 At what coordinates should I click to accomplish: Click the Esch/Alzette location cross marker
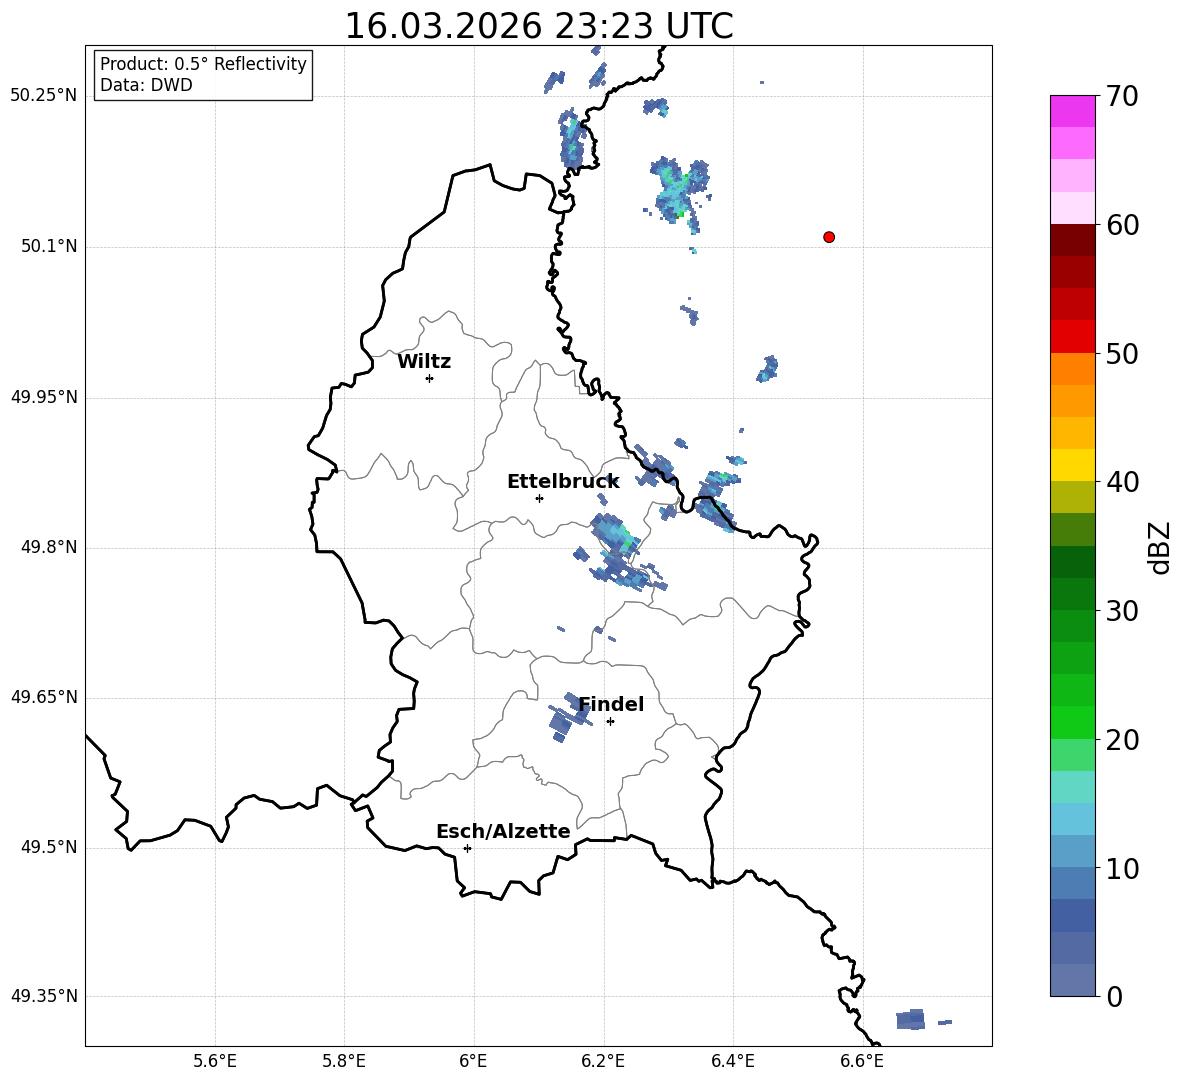point(467,848)
